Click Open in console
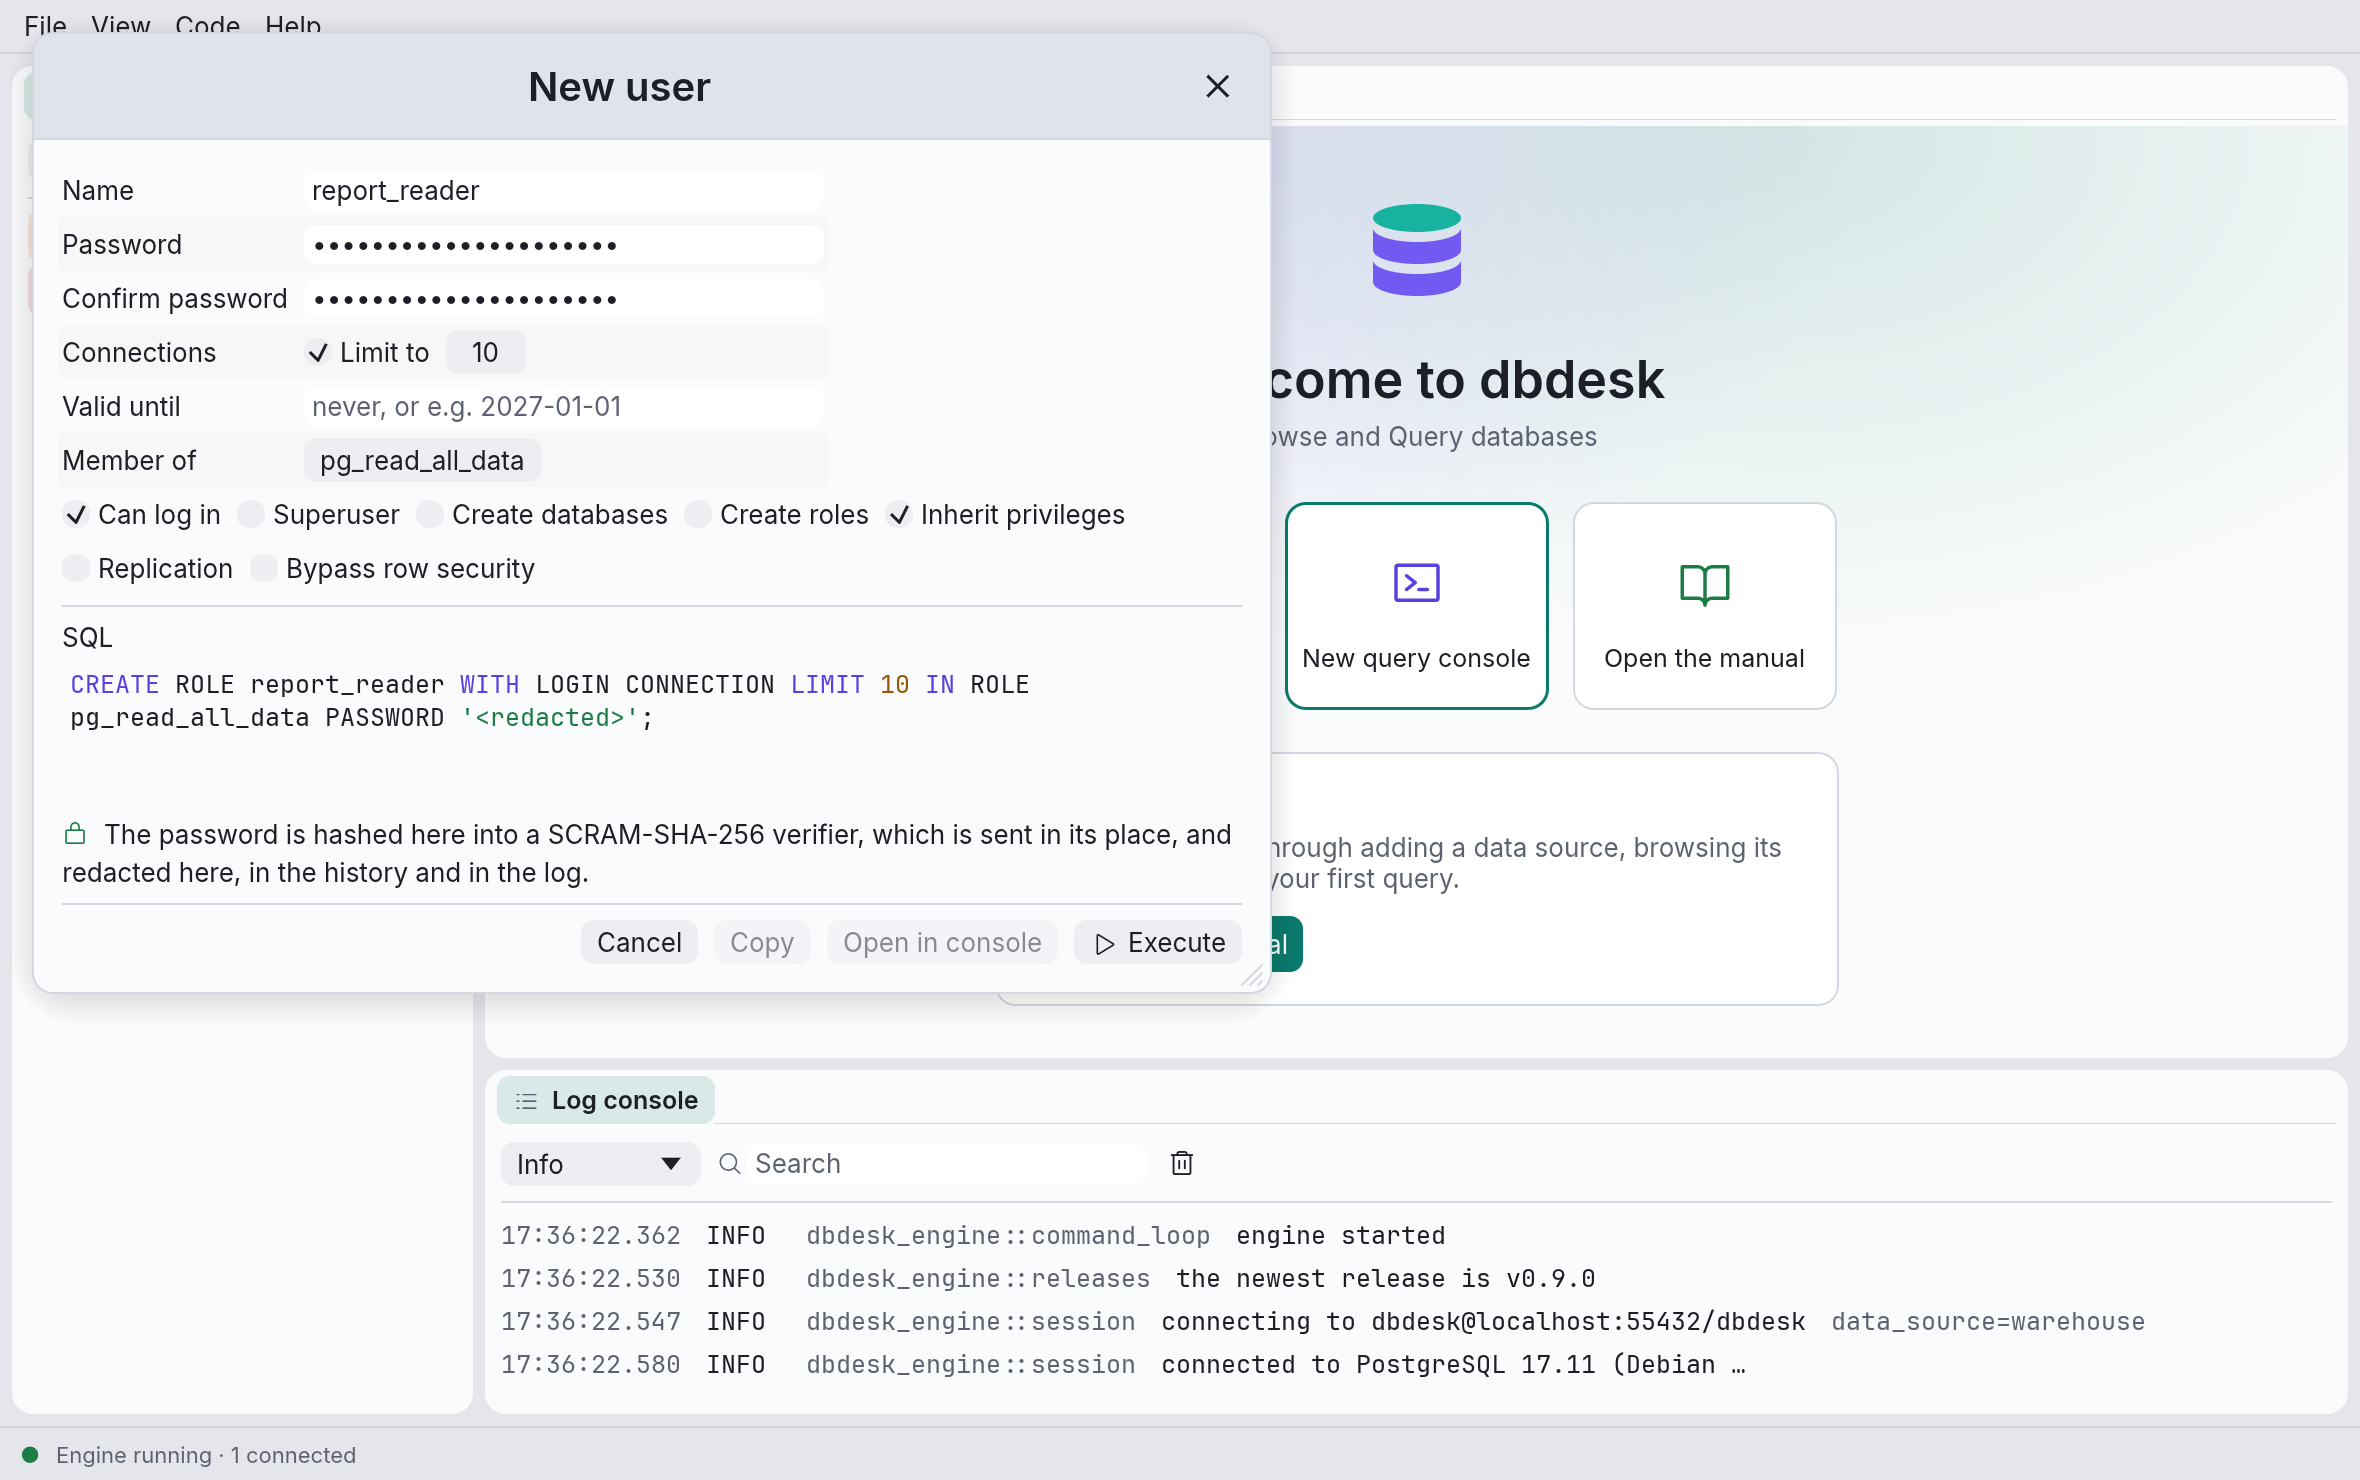Viewport: 2360px width, 1480px height. pyautogui.click(x=942, y=942)
